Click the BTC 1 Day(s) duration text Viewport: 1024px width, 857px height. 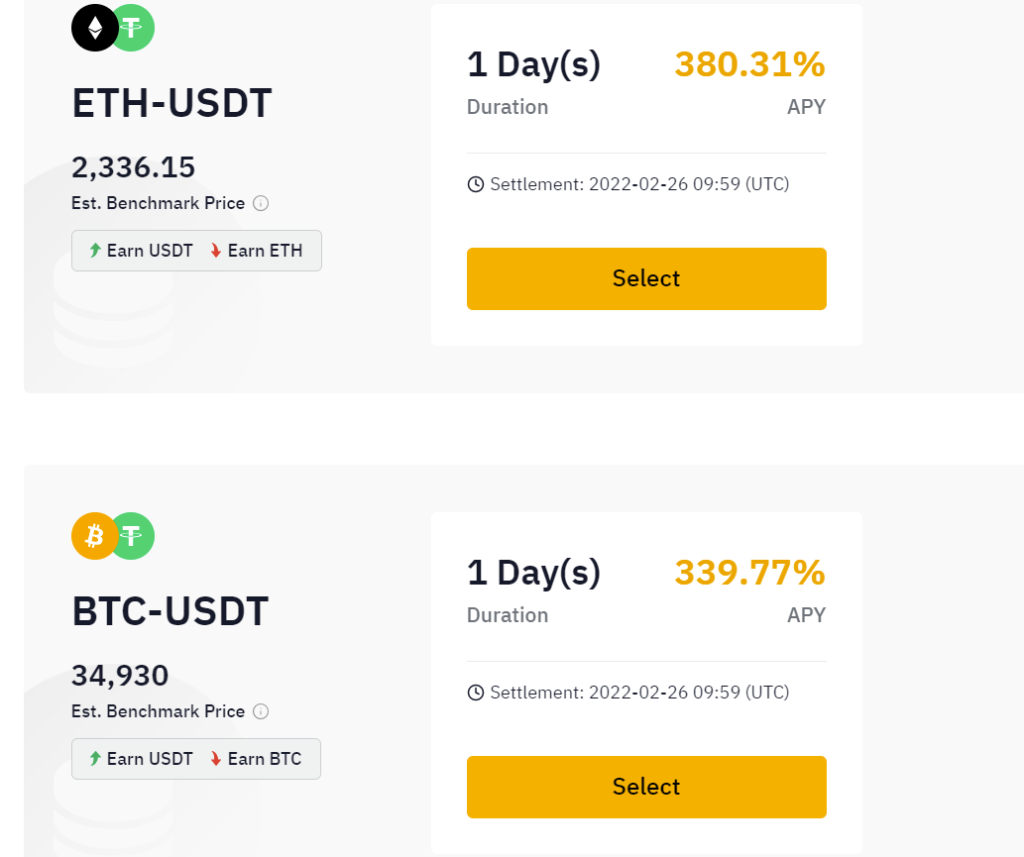[534, 572]
